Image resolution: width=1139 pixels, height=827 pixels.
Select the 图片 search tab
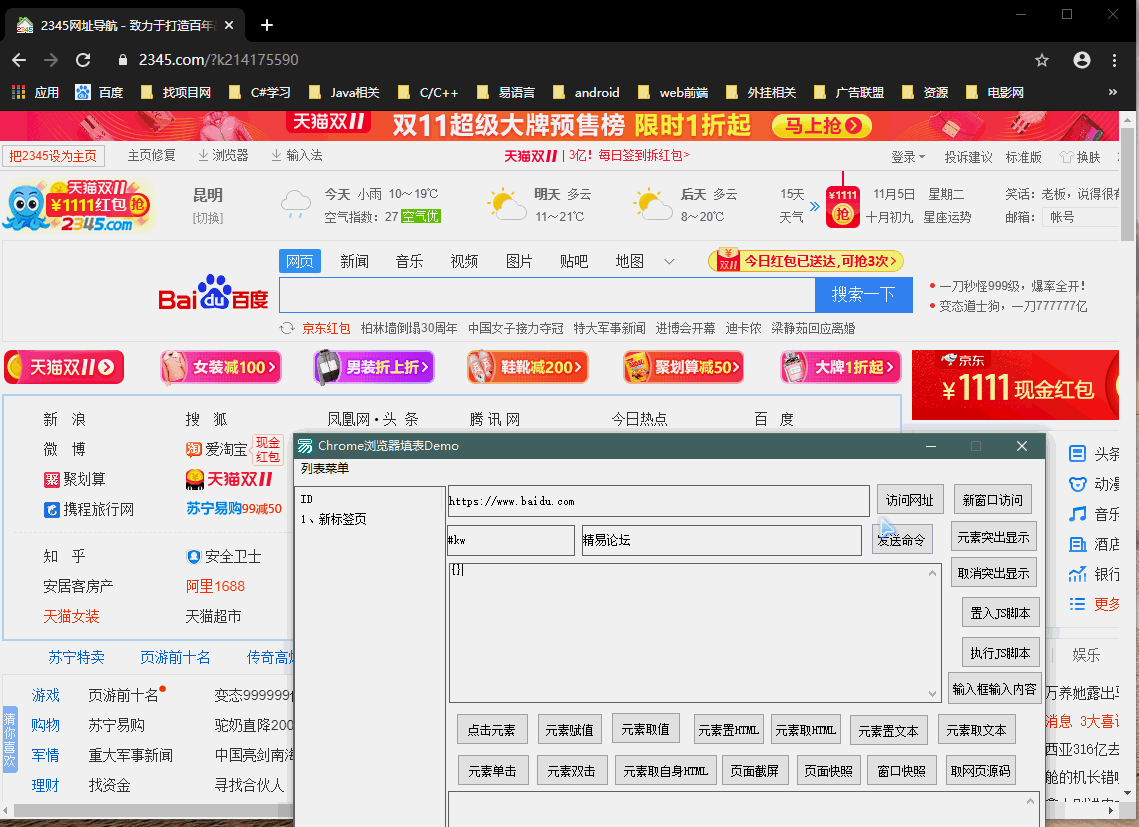(519, 262)
